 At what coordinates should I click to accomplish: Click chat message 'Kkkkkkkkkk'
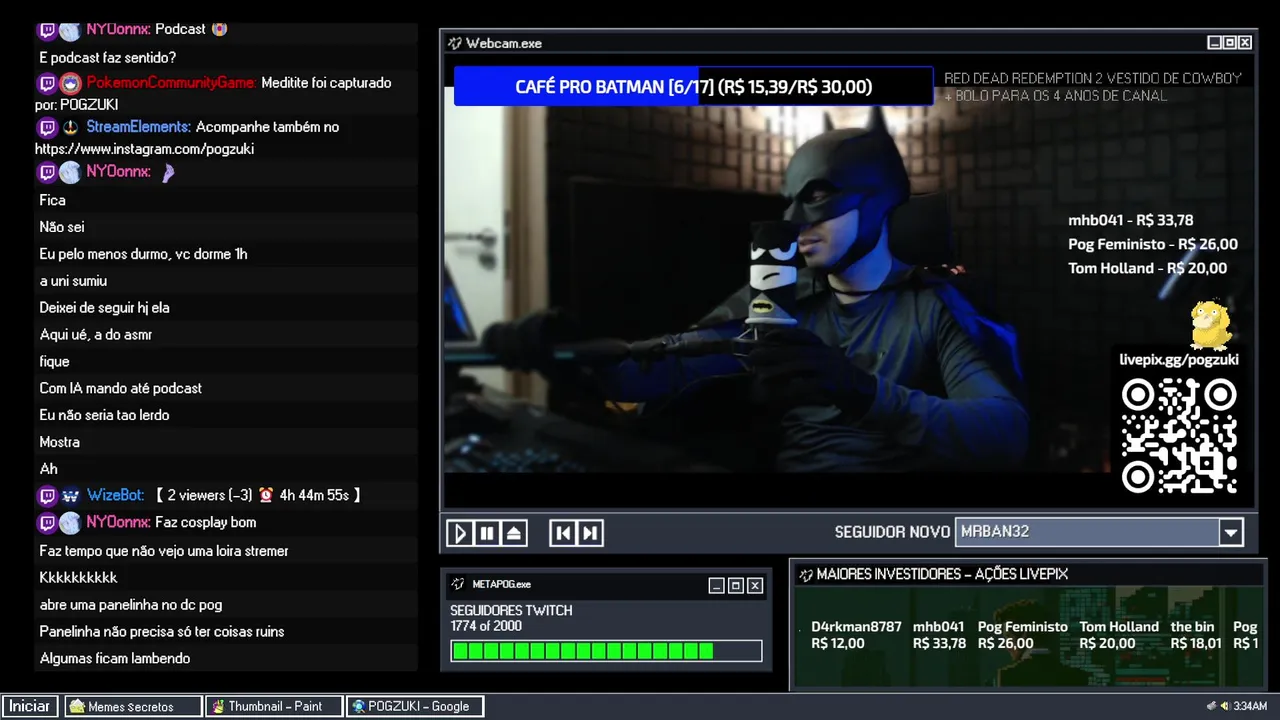[x=79, y=578]
